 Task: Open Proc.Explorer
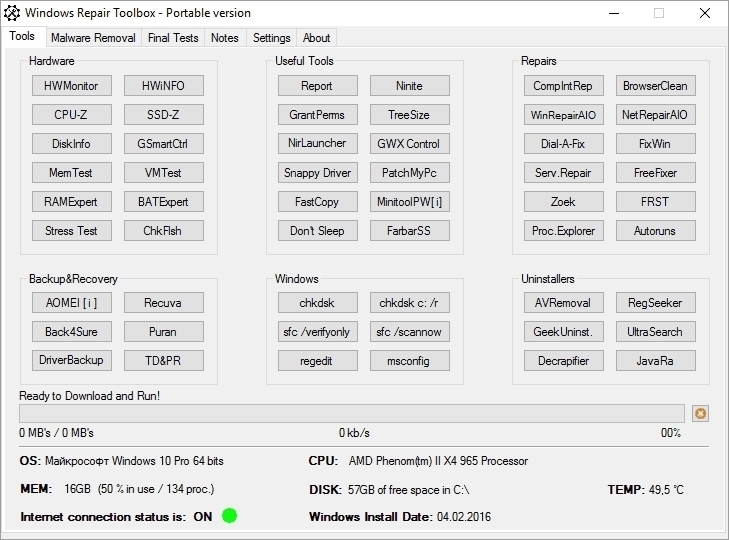point(563,231)
